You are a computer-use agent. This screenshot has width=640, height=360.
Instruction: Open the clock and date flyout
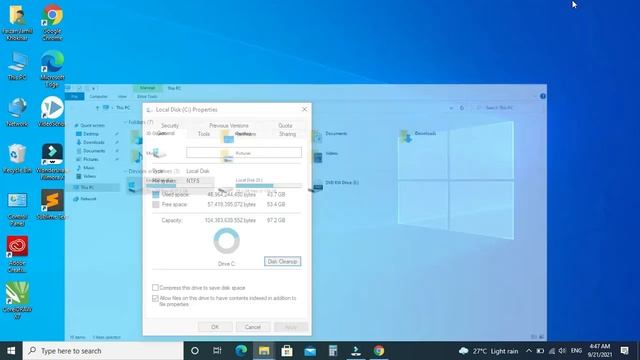(x=600, y=351)
